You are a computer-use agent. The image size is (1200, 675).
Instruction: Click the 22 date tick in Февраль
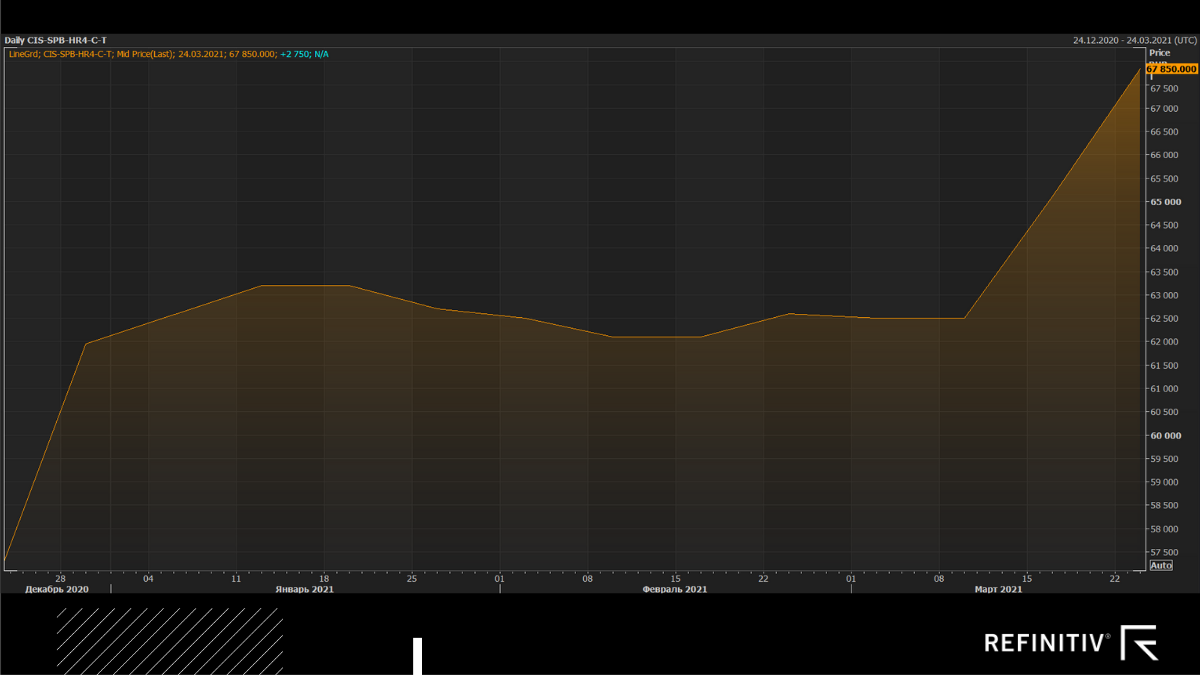click(x=763, y=578)
